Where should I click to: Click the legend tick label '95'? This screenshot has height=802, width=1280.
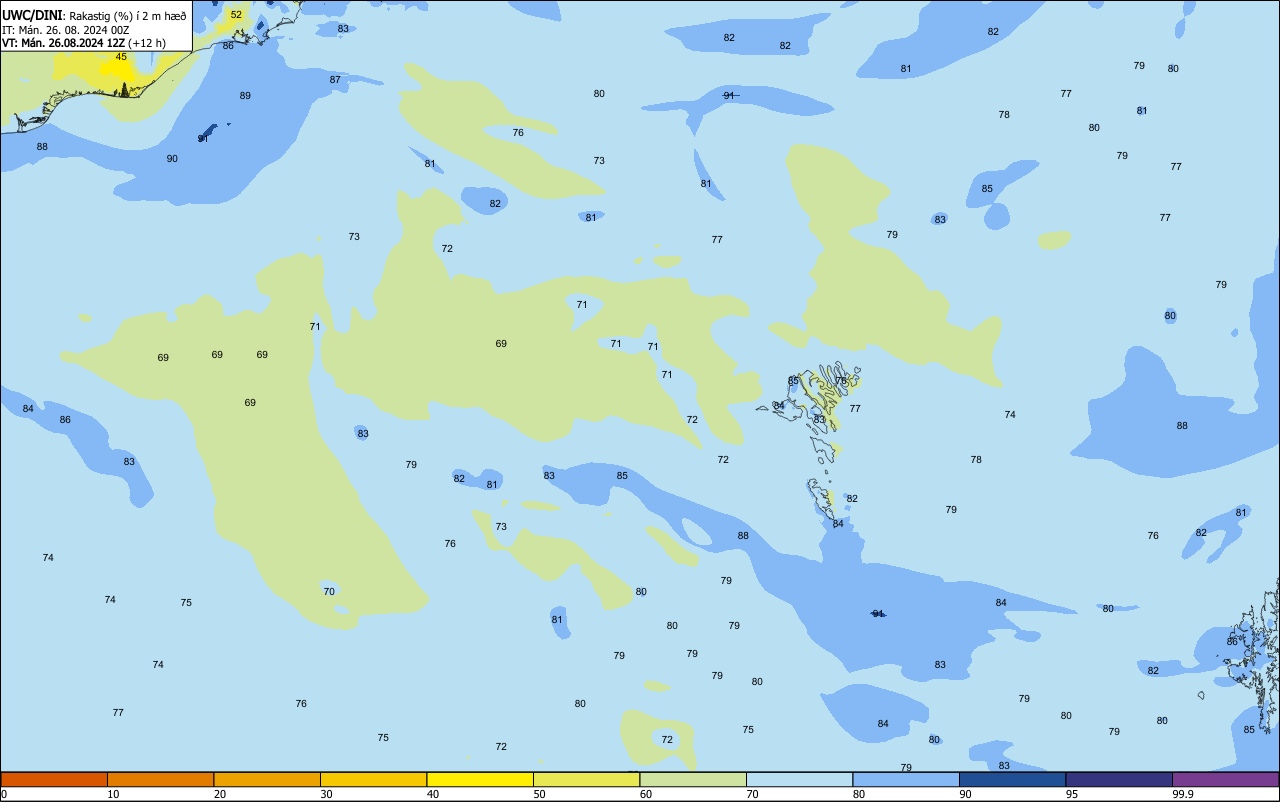pyautogui.click(x=1071, y=794)
